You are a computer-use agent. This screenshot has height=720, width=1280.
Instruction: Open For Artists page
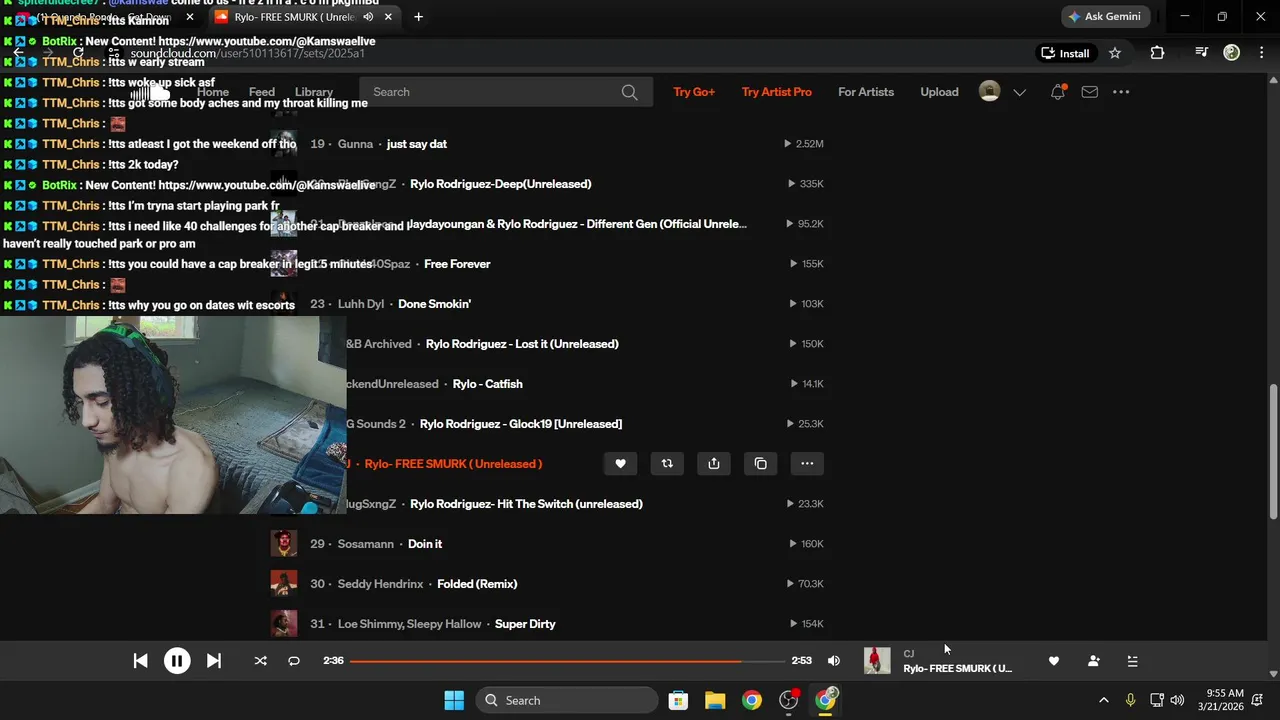(866, 92)
